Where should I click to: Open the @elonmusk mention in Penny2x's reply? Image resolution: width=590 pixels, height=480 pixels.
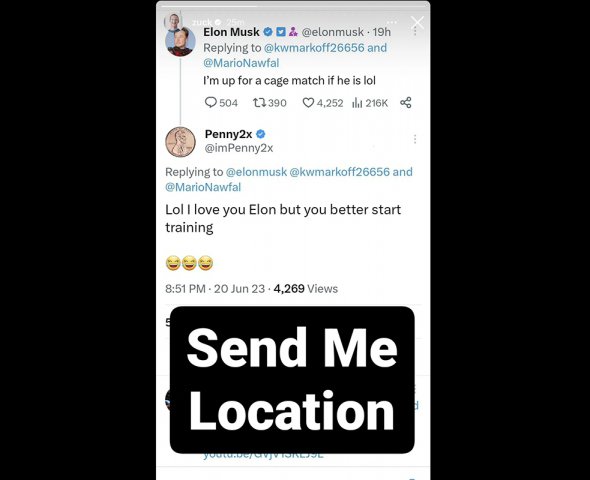point(256,172)
